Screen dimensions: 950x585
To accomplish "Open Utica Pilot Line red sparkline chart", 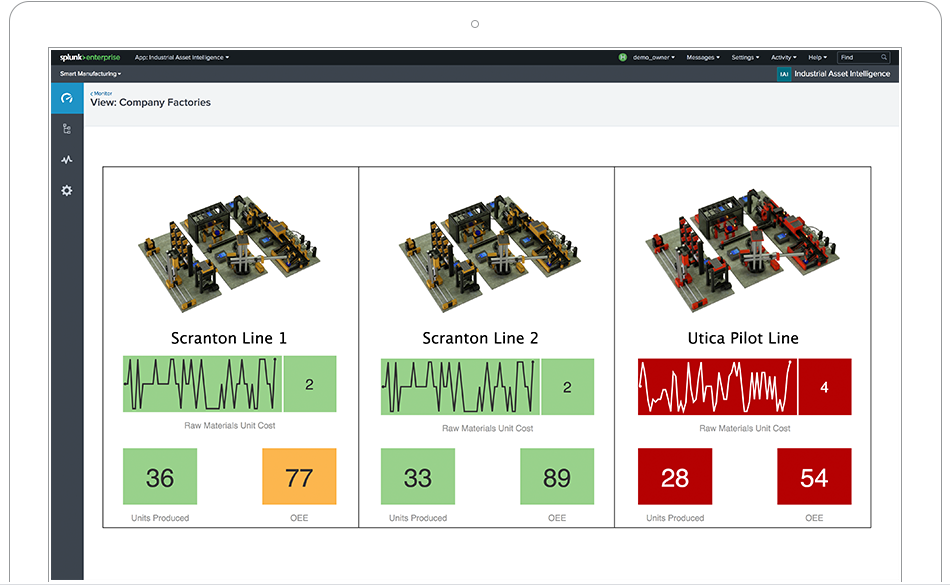I will click(x=717, y=386).
